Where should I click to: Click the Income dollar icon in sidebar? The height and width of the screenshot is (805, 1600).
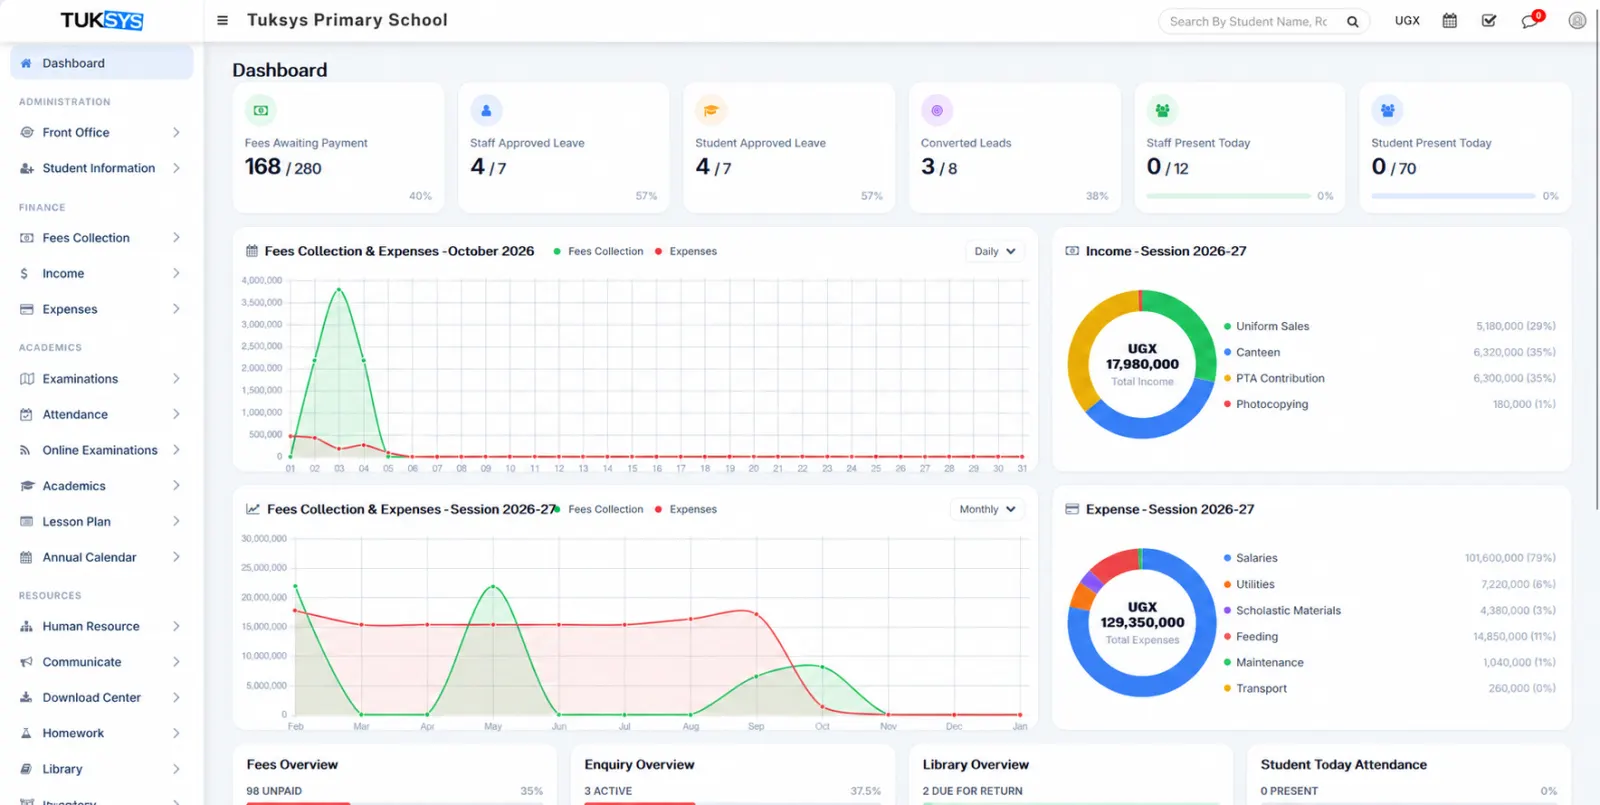(24, 273)
